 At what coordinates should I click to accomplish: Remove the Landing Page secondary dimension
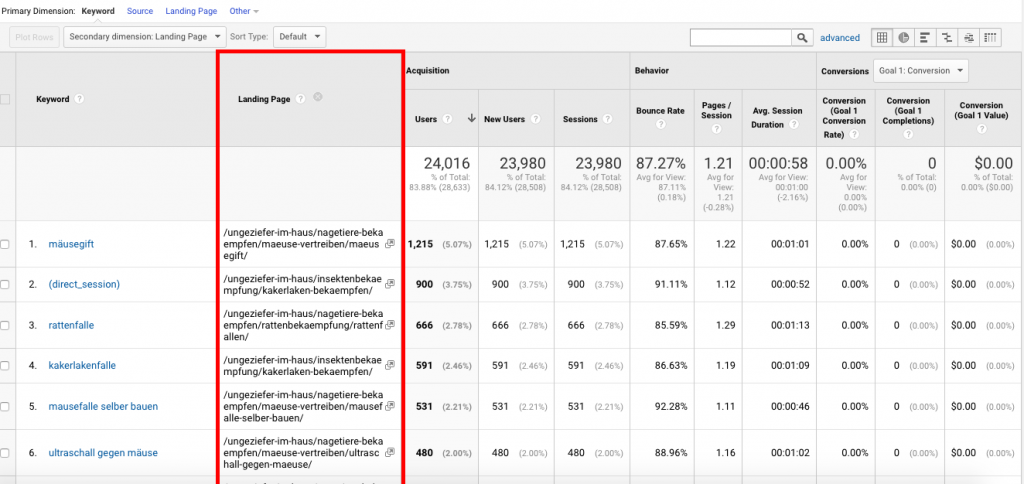point(317,97)
